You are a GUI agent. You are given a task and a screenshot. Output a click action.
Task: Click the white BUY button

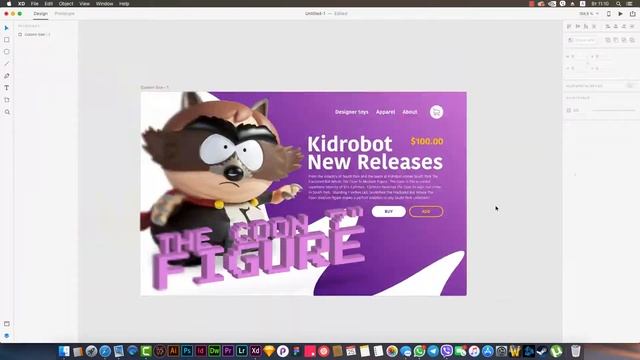[389, 211]
